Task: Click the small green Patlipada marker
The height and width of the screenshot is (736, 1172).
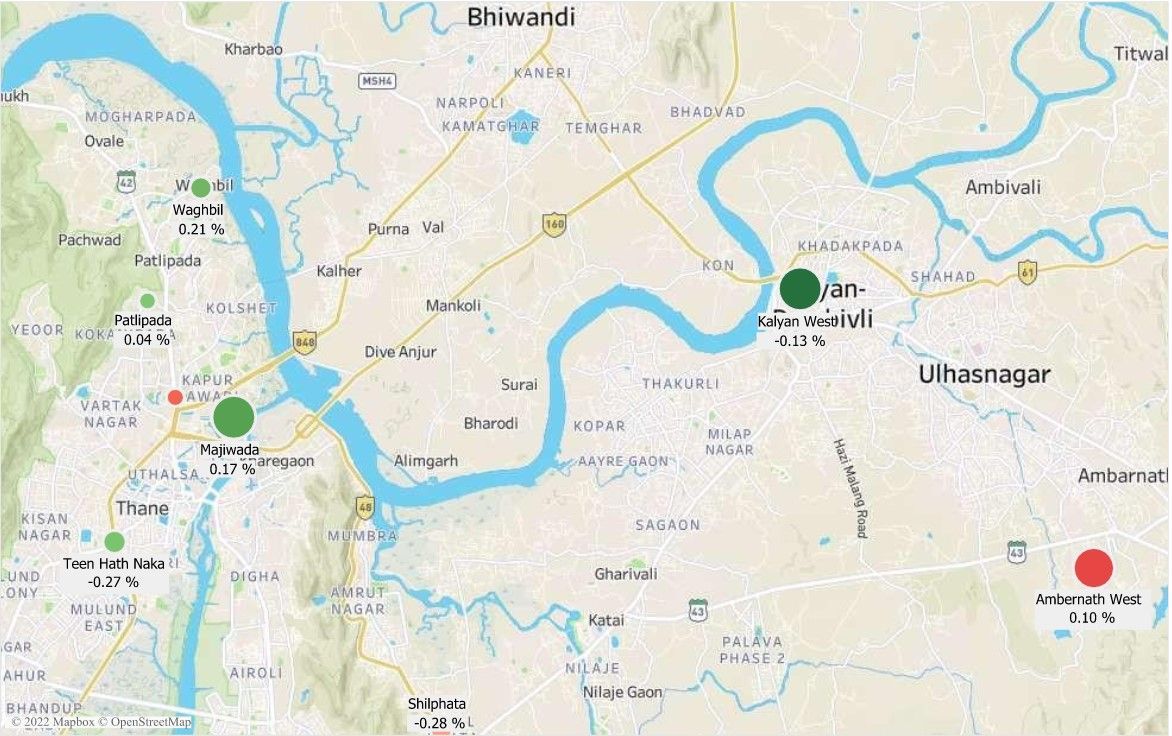Action: tap(147, 300)
